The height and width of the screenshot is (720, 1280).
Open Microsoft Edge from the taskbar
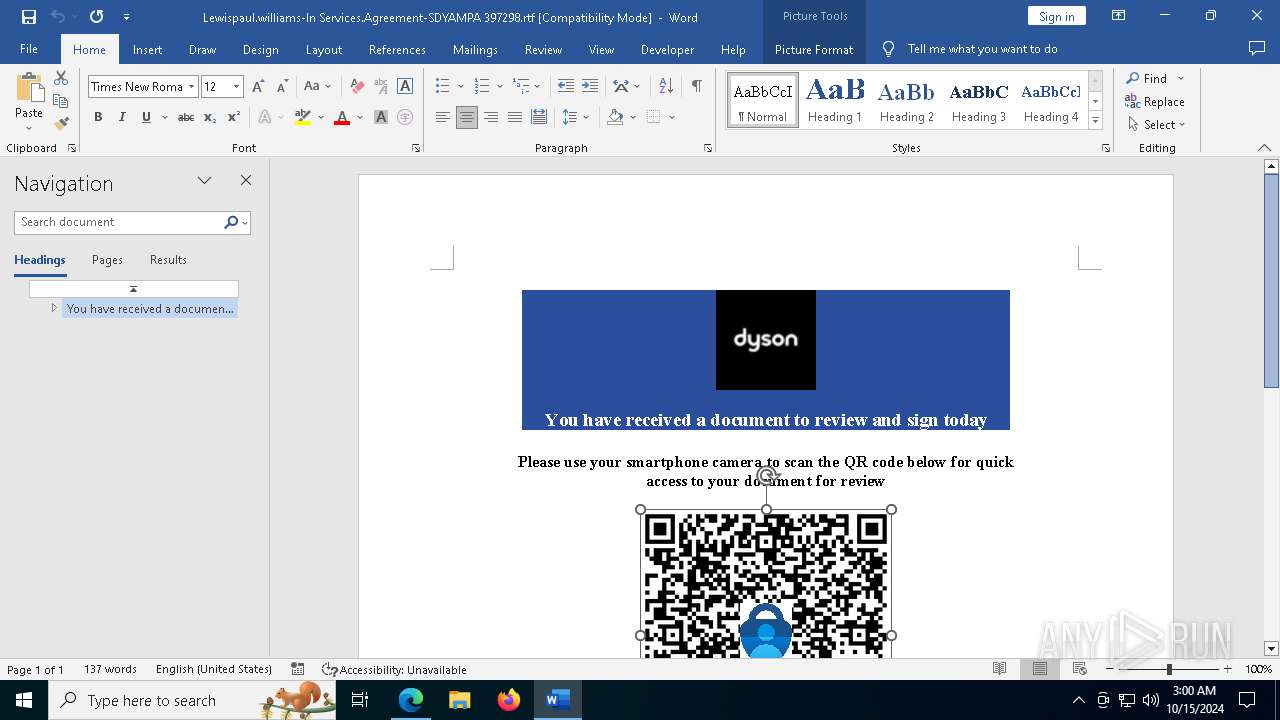(x=411, y=700)
